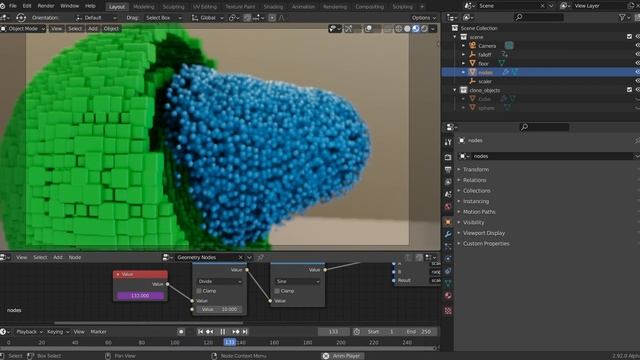Expand the Transform panel
Screen dimensions: 640x360
point(476,169)
